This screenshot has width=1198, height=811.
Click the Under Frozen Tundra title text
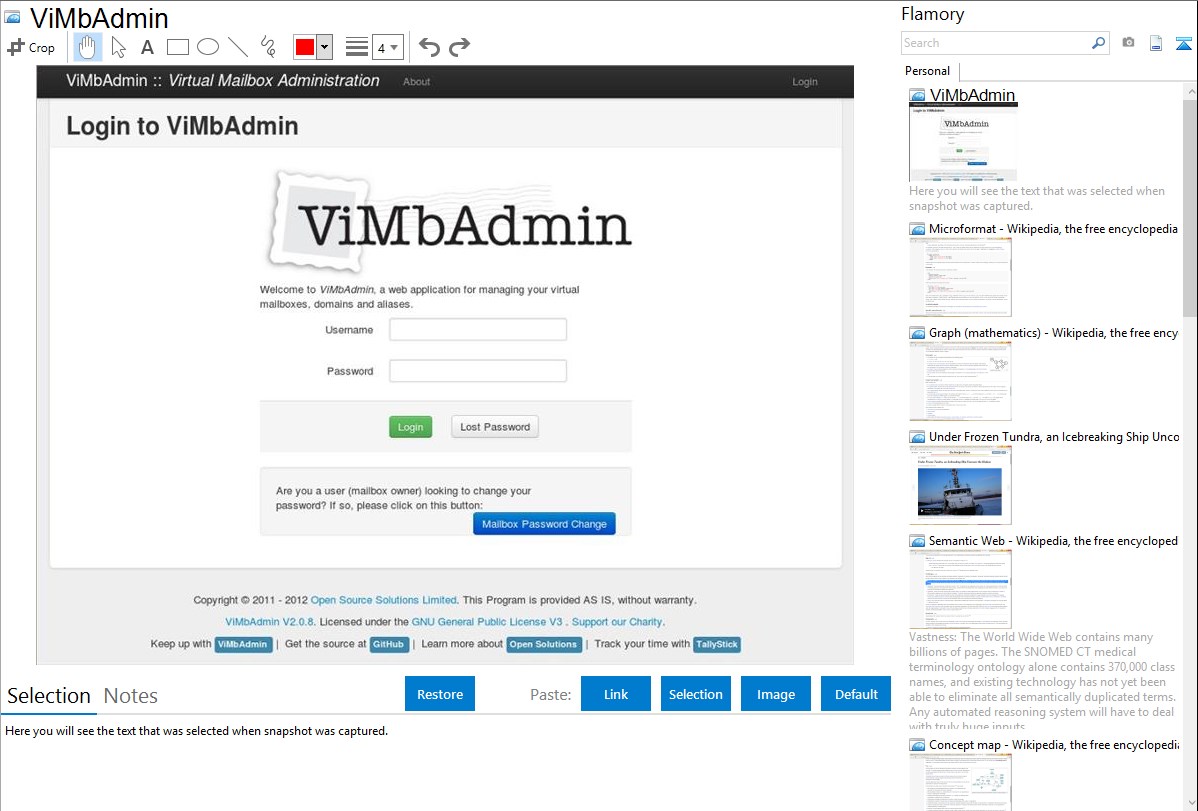1054,436
